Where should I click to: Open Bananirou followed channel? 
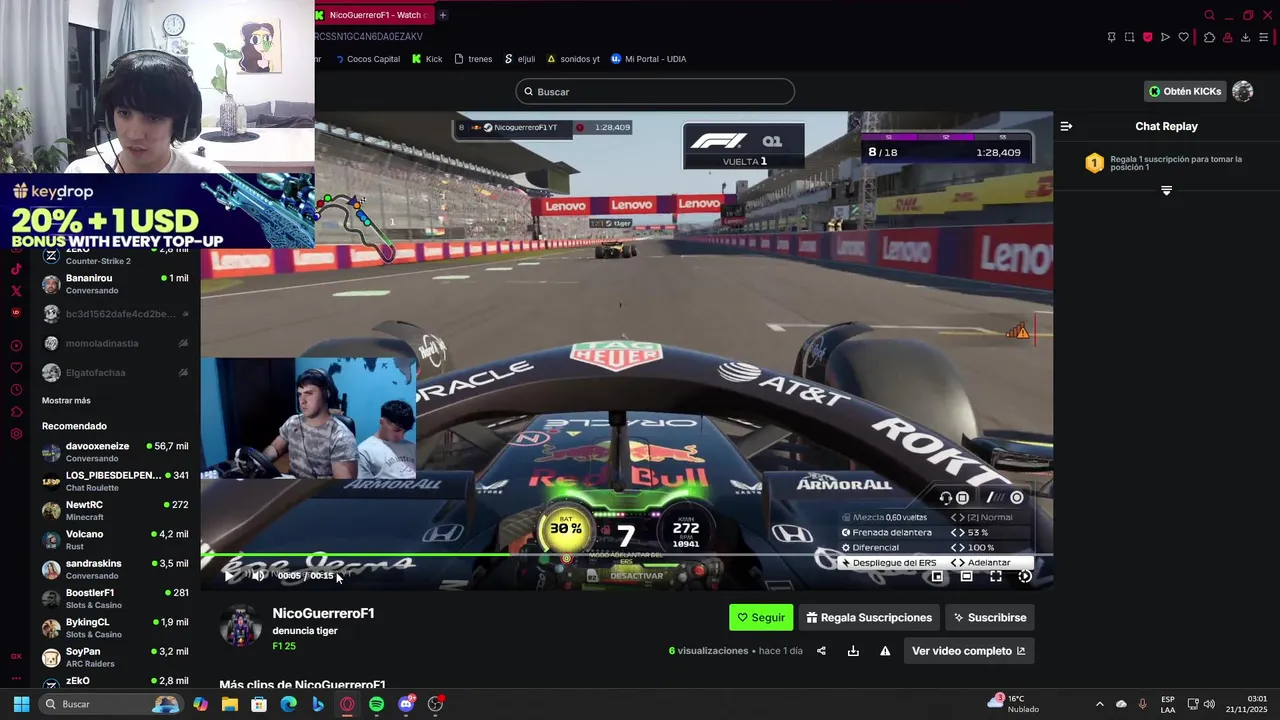(115, 284)
